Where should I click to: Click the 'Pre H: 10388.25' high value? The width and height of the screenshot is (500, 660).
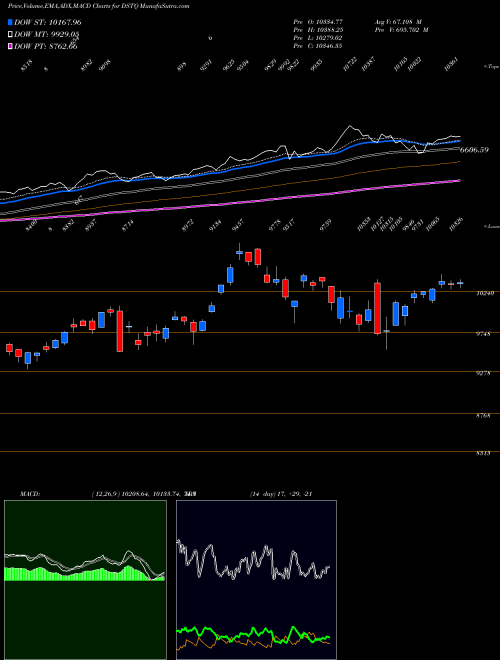click(x=318, y=29)
